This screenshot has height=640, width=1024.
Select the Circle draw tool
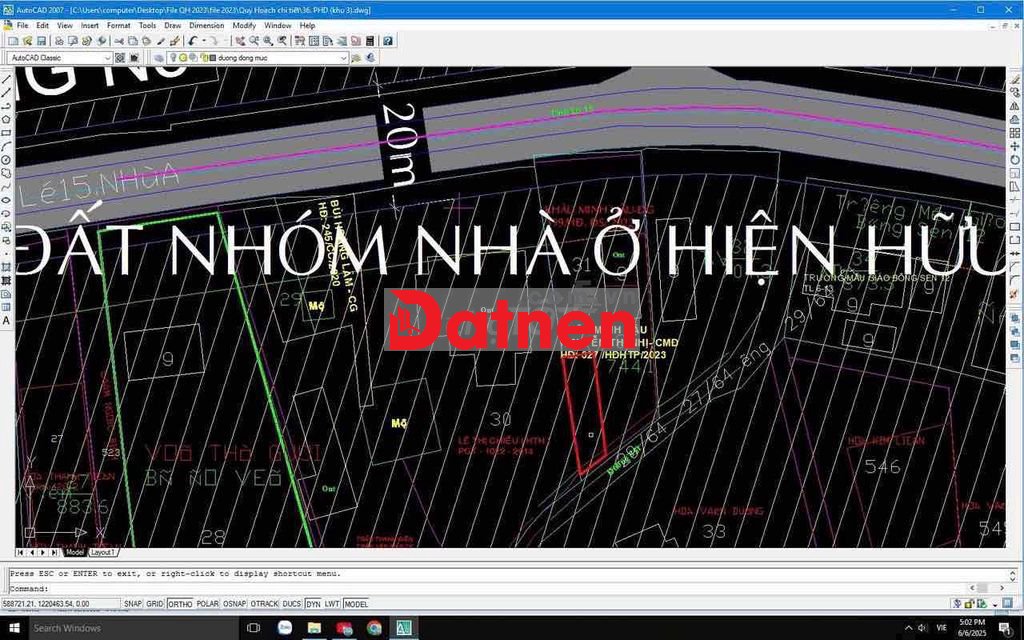(6, 160)
